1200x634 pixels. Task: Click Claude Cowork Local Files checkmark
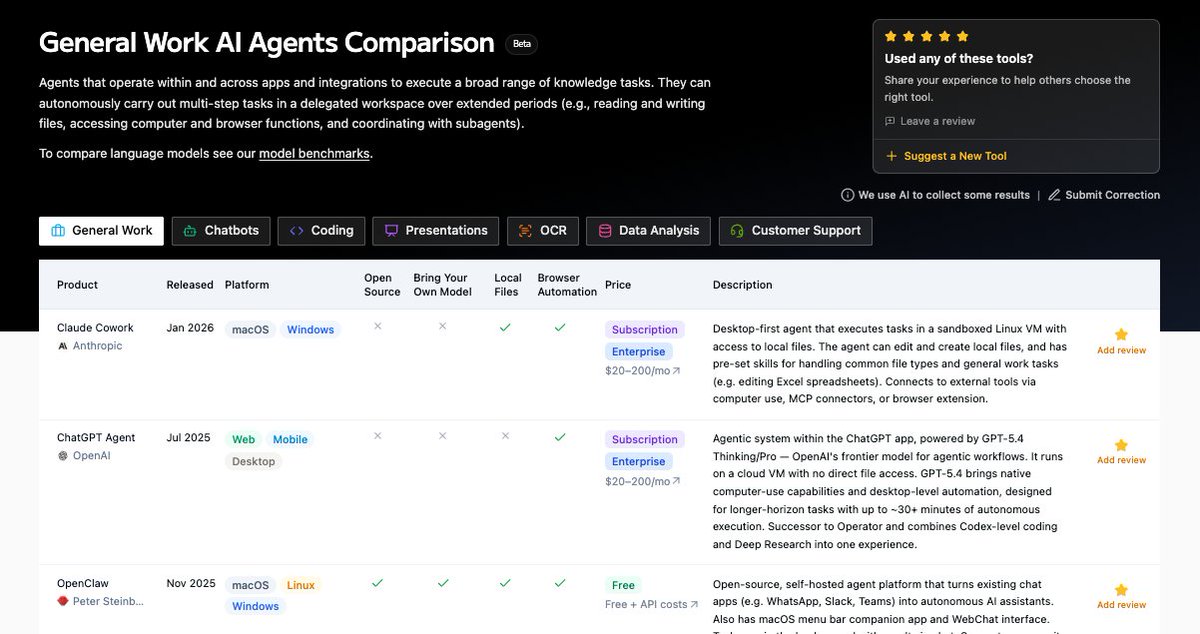[505, 327]
